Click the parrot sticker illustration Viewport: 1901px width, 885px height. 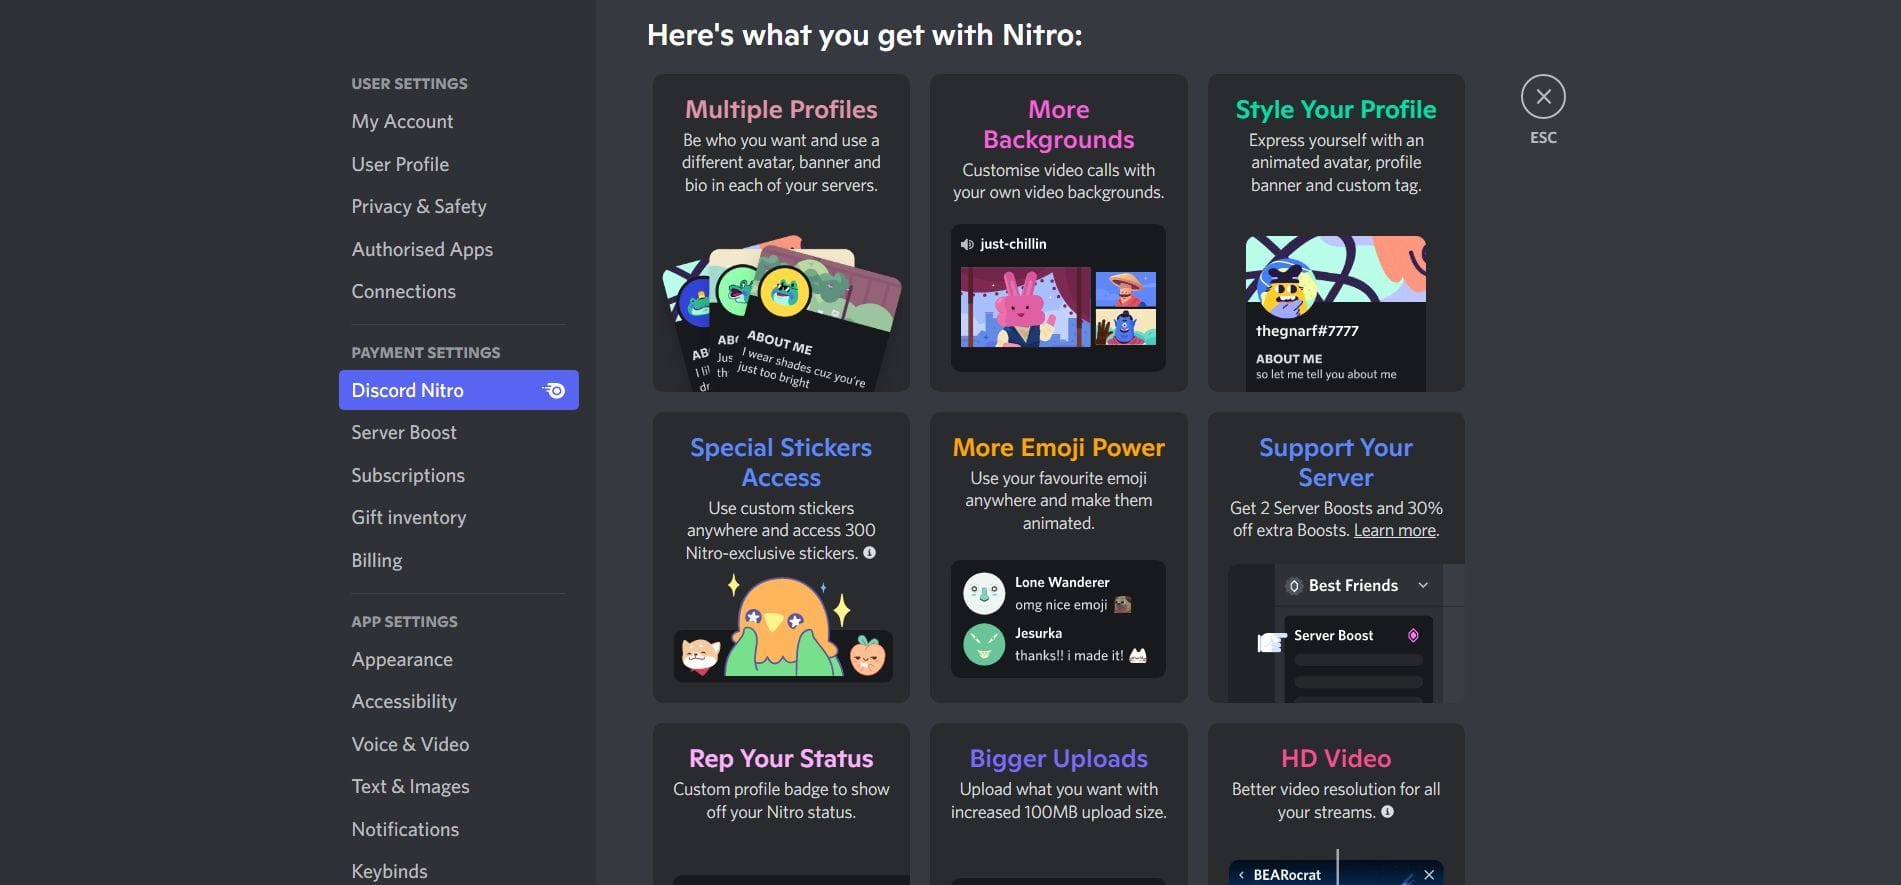(782, 630)
